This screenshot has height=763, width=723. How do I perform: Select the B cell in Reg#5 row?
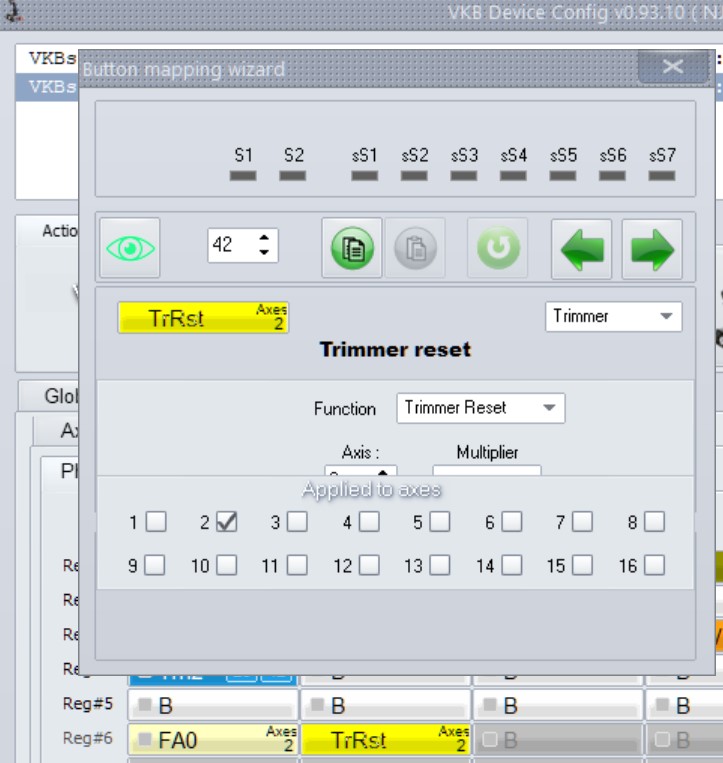(x=213, y=706)
